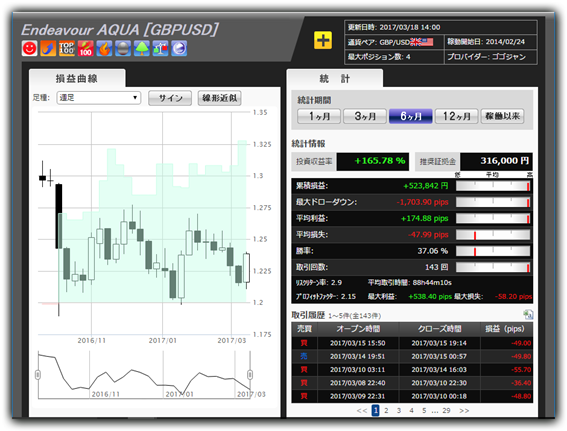Click the yellow plus add button

[323, 40]
